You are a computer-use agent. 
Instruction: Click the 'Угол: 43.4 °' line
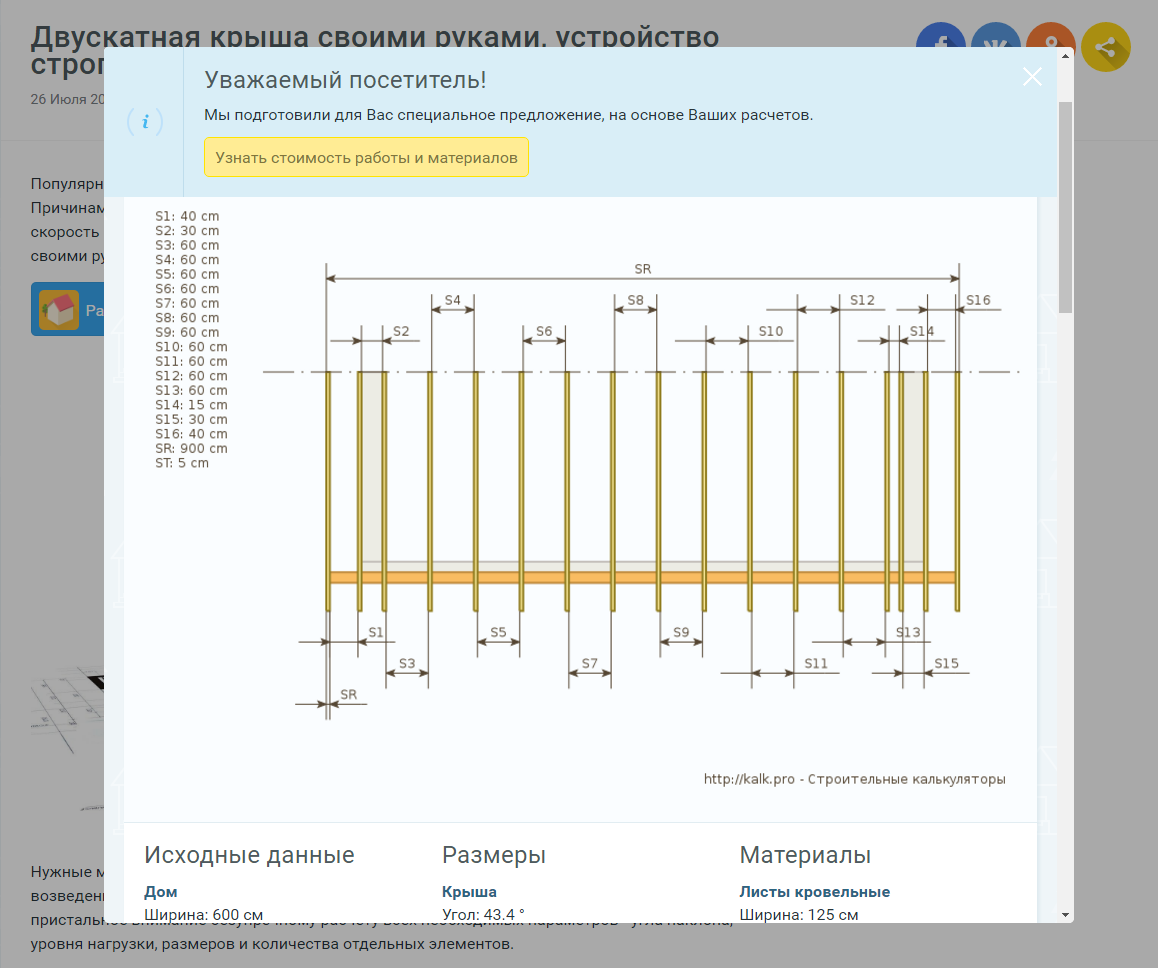(483, 914)
